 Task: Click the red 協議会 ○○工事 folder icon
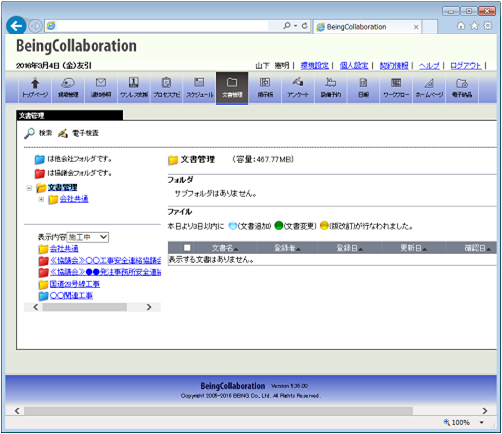click(x=44, y=261)
